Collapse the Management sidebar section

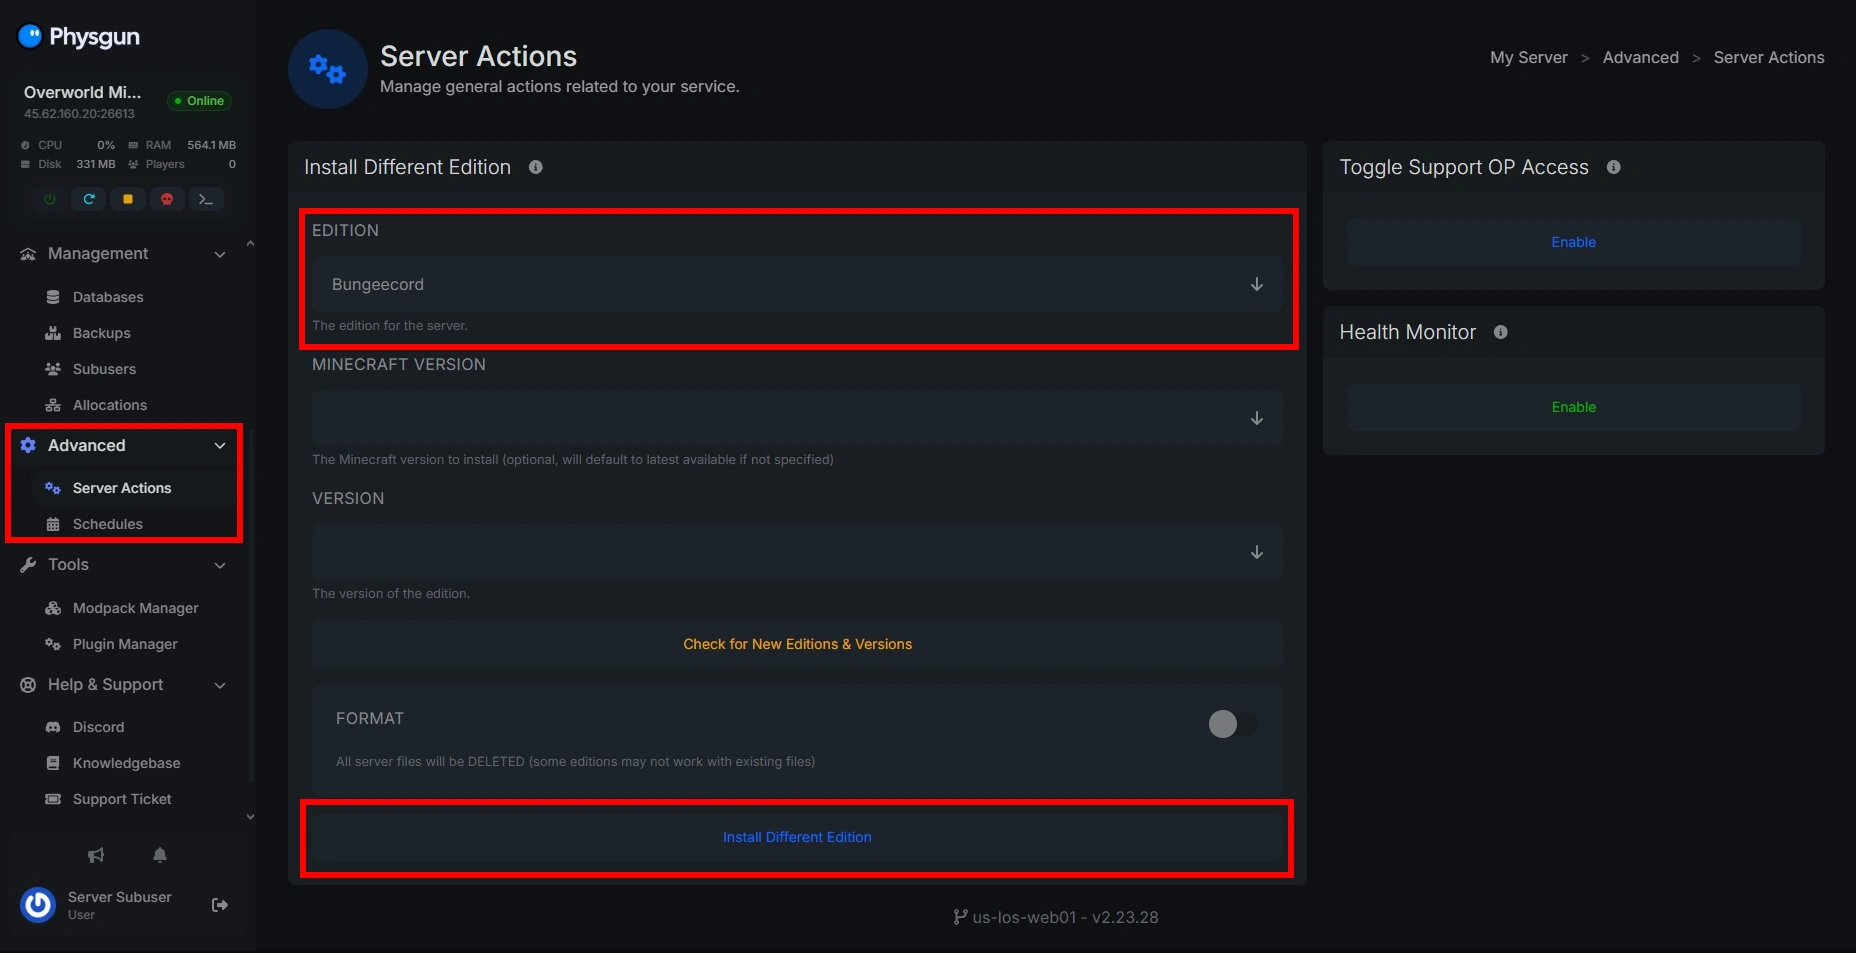[219, 254]
